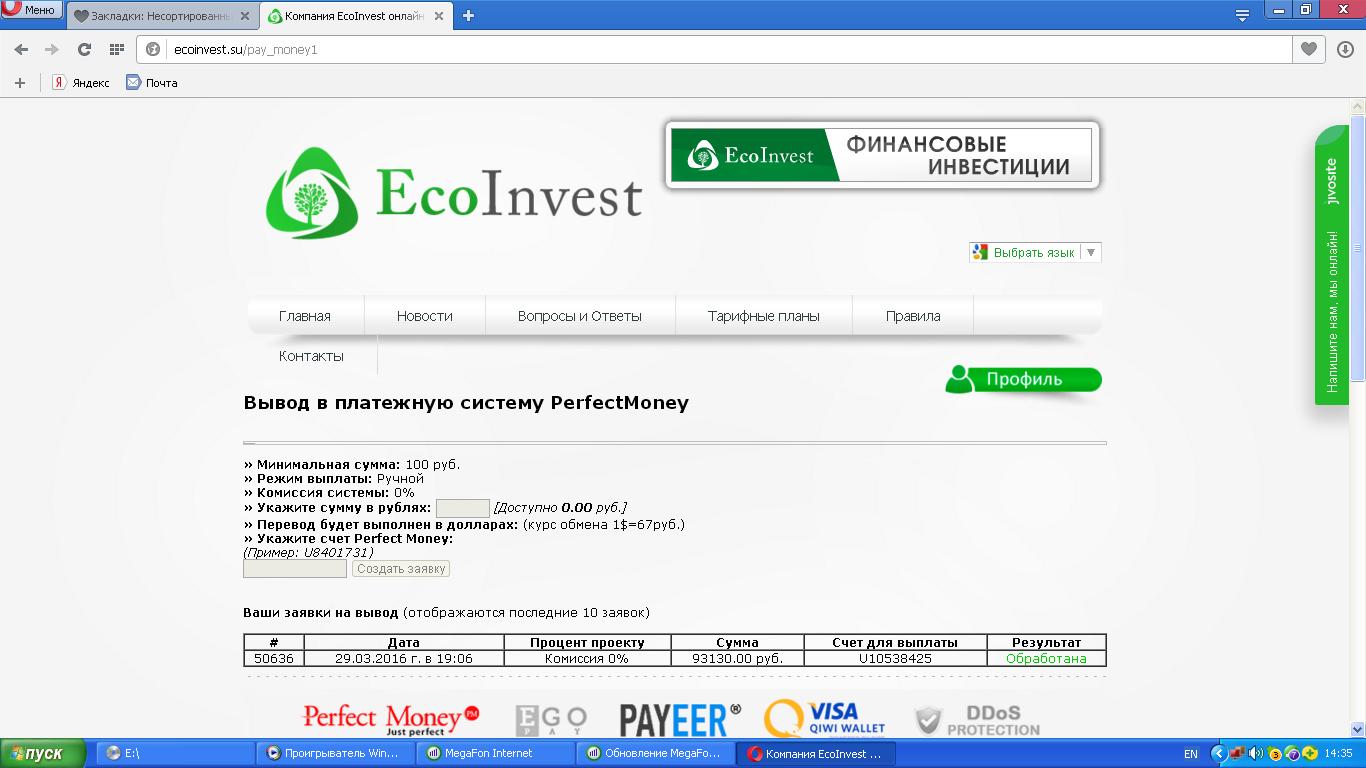The image size is (1366, 768).
Task: Click request number 50636 cell
Action: 274,659
